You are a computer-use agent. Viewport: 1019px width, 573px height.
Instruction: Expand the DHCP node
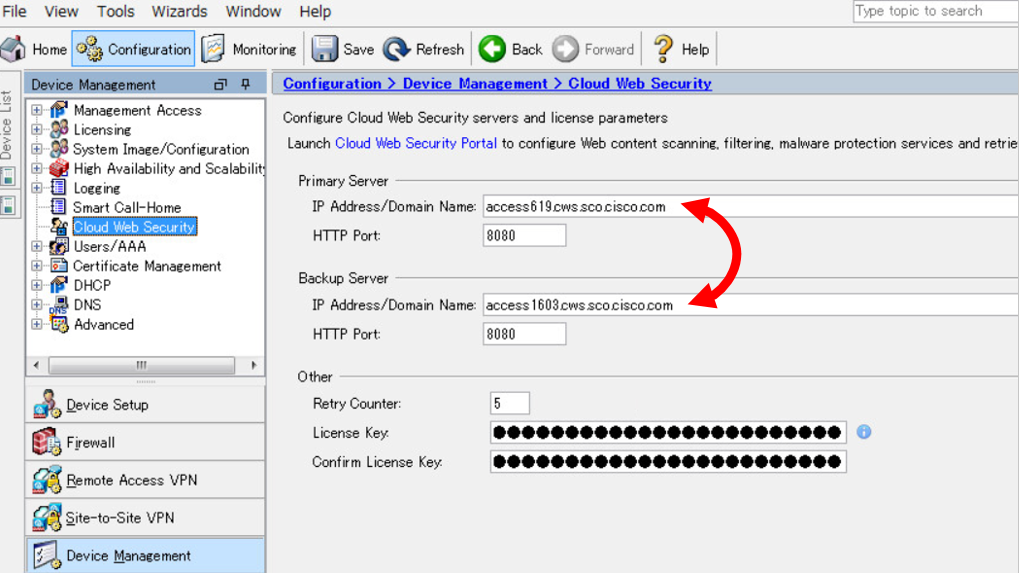(37, 285)
